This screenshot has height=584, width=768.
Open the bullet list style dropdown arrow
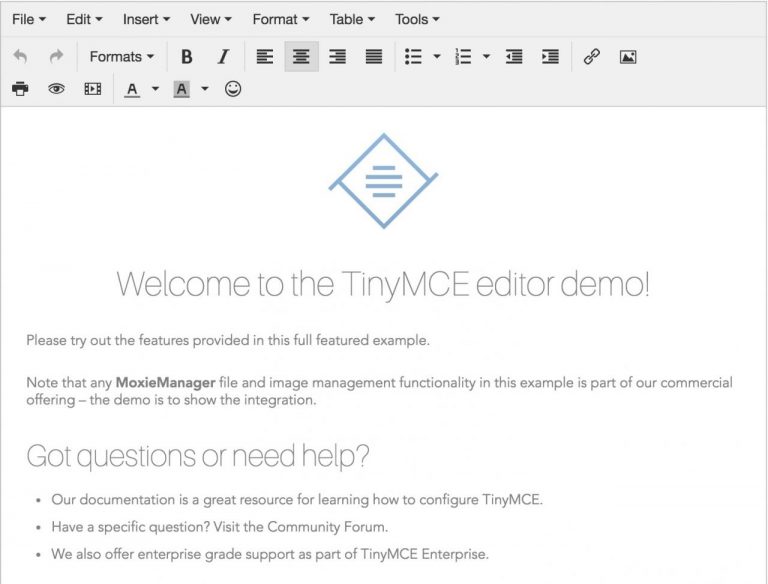coord(437,57)
